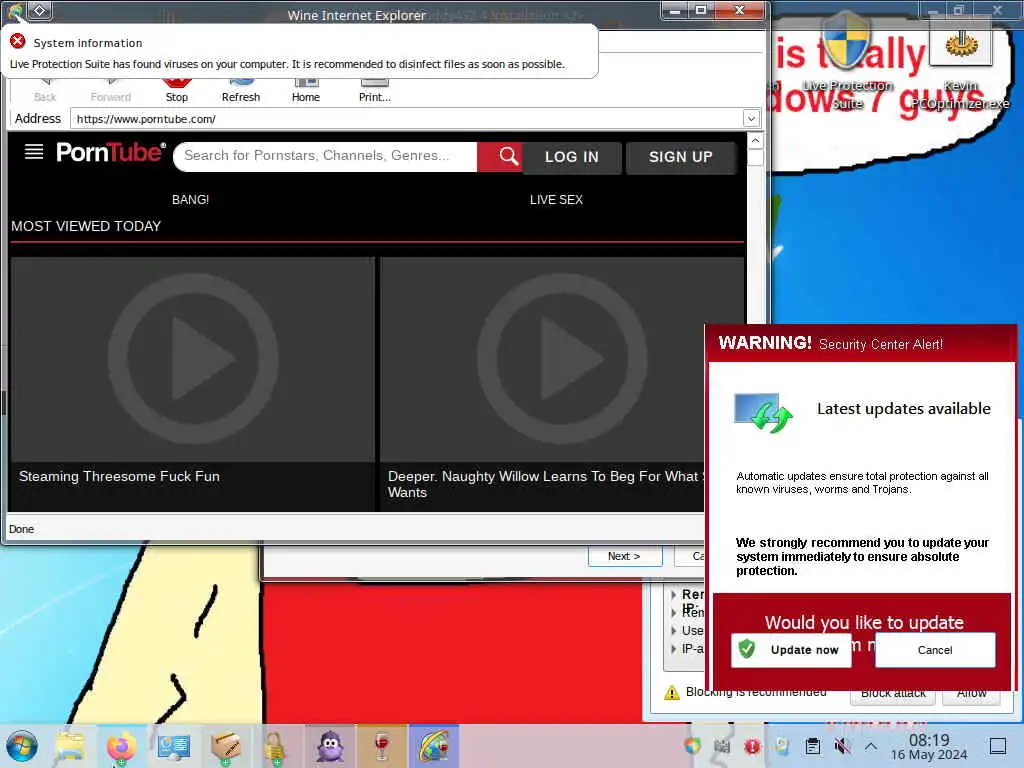Expand hidden tray icons chevron

click(871, 746)
